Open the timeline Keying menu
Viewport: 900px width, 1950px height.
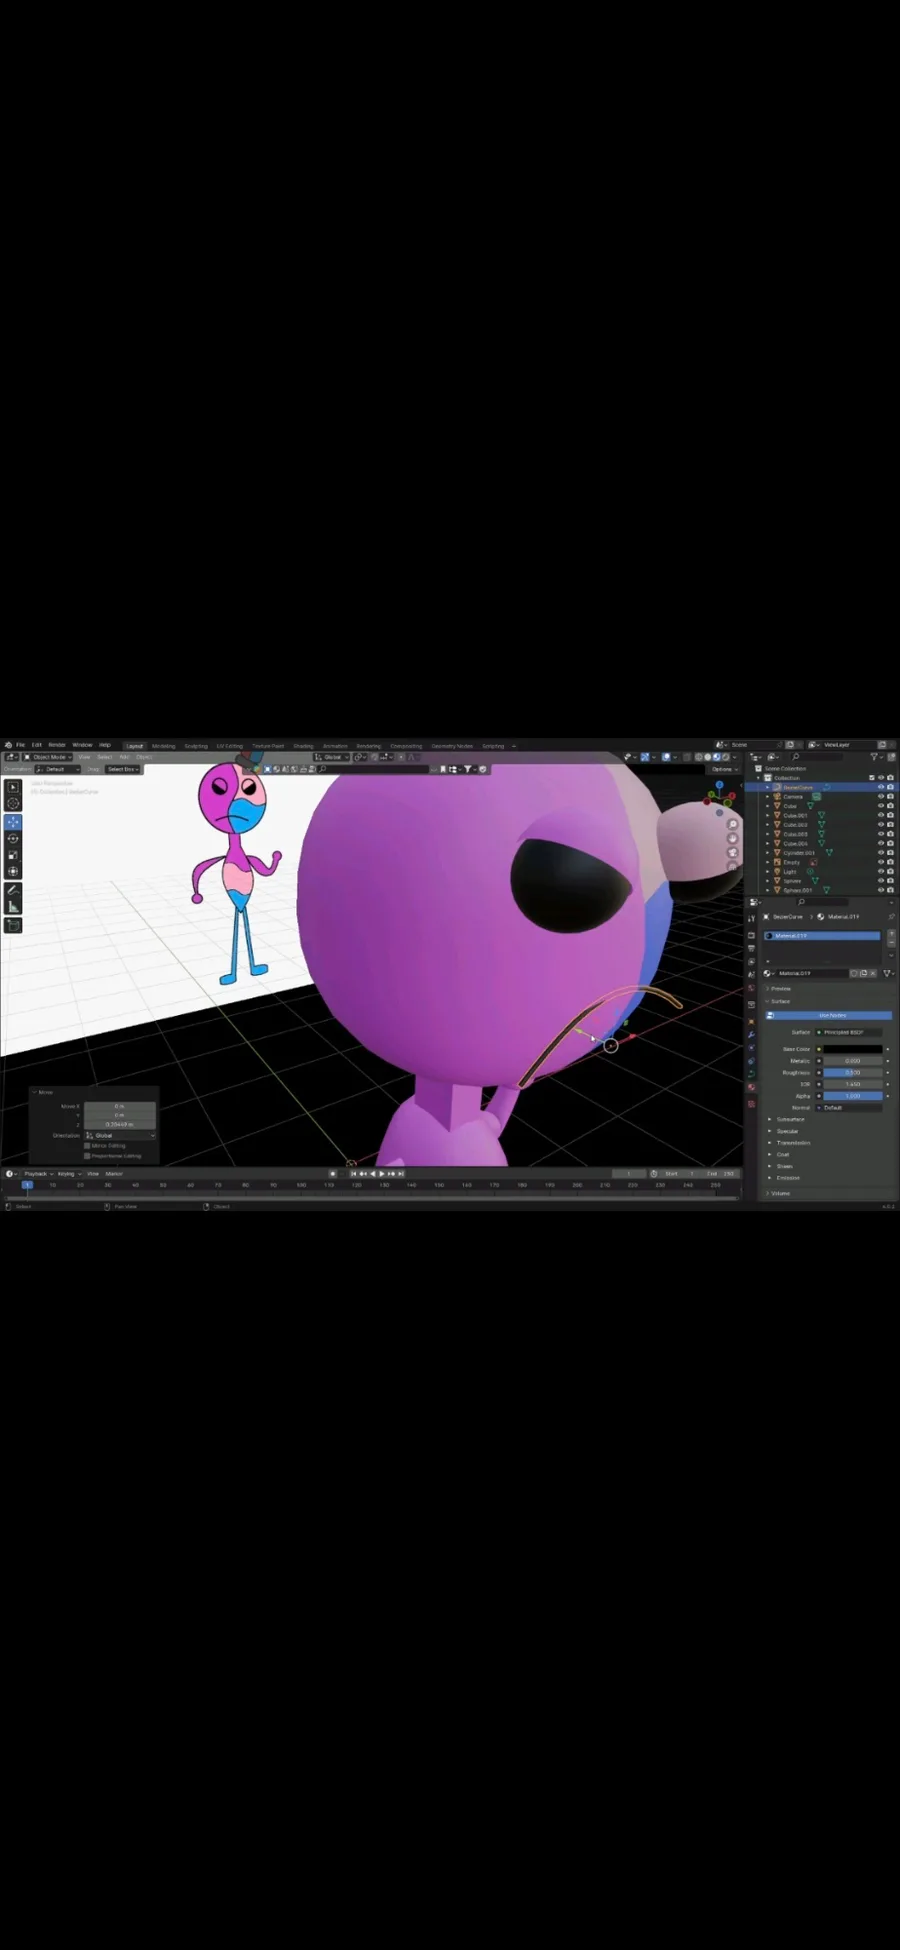point(69,1174)
